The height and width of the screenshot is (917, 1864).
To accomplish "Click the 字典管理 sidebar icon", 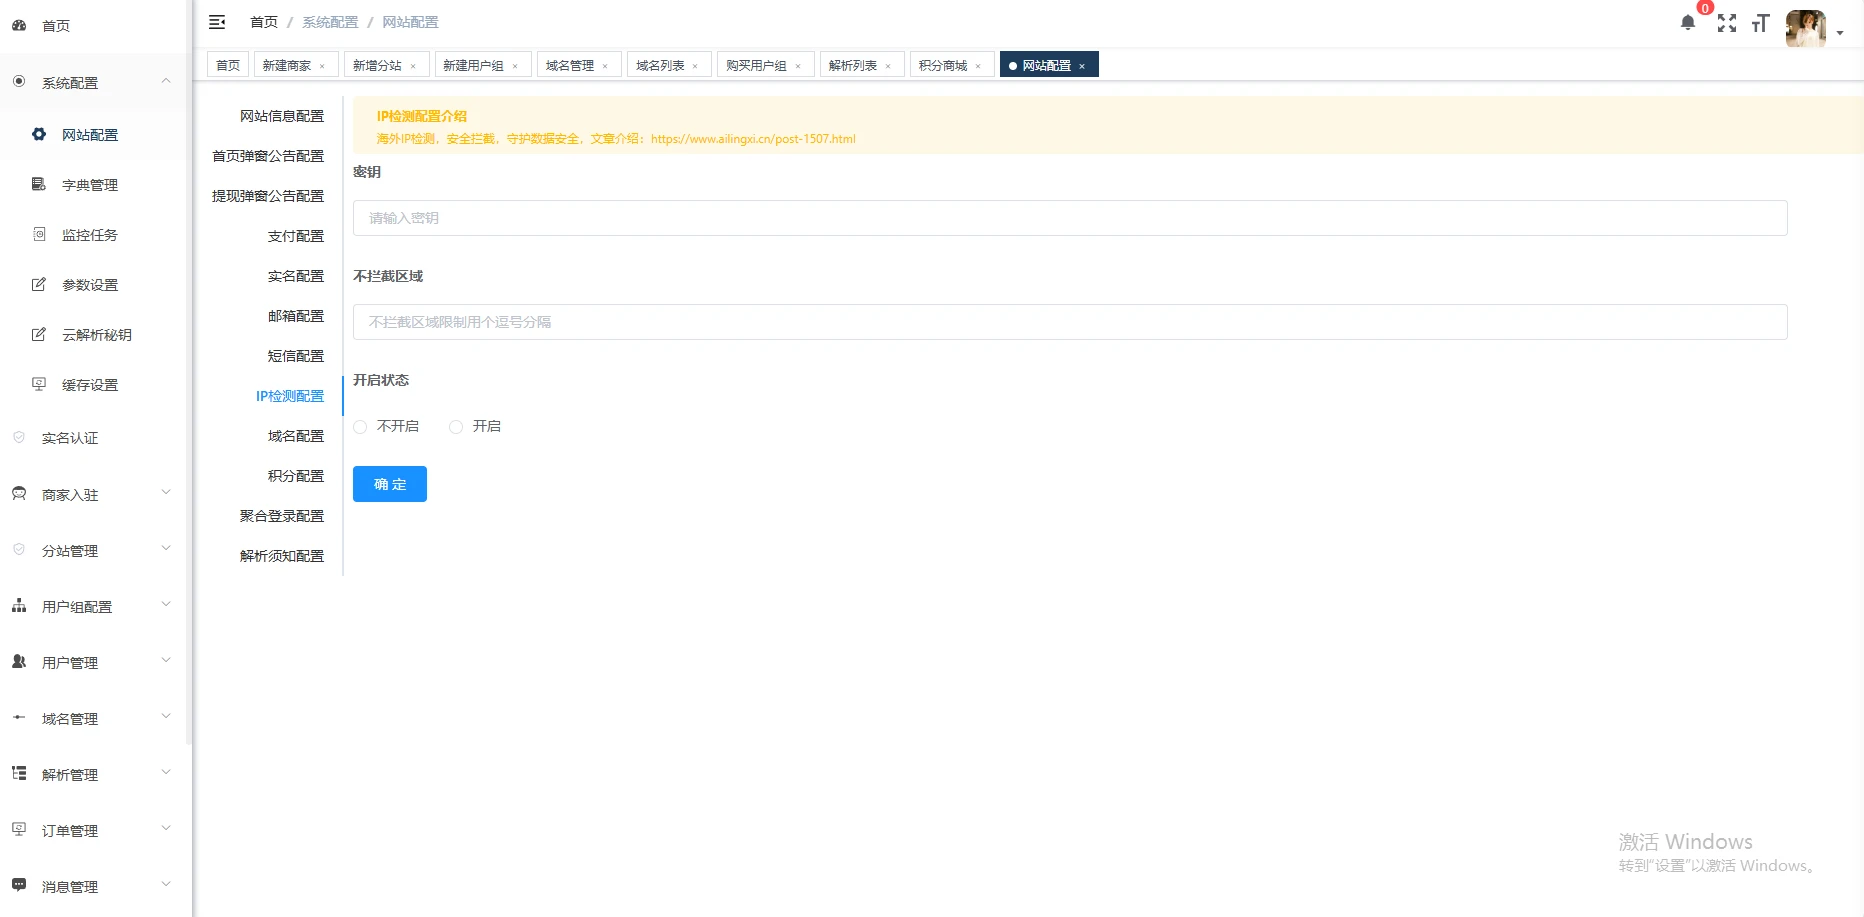I will point(39,184).
